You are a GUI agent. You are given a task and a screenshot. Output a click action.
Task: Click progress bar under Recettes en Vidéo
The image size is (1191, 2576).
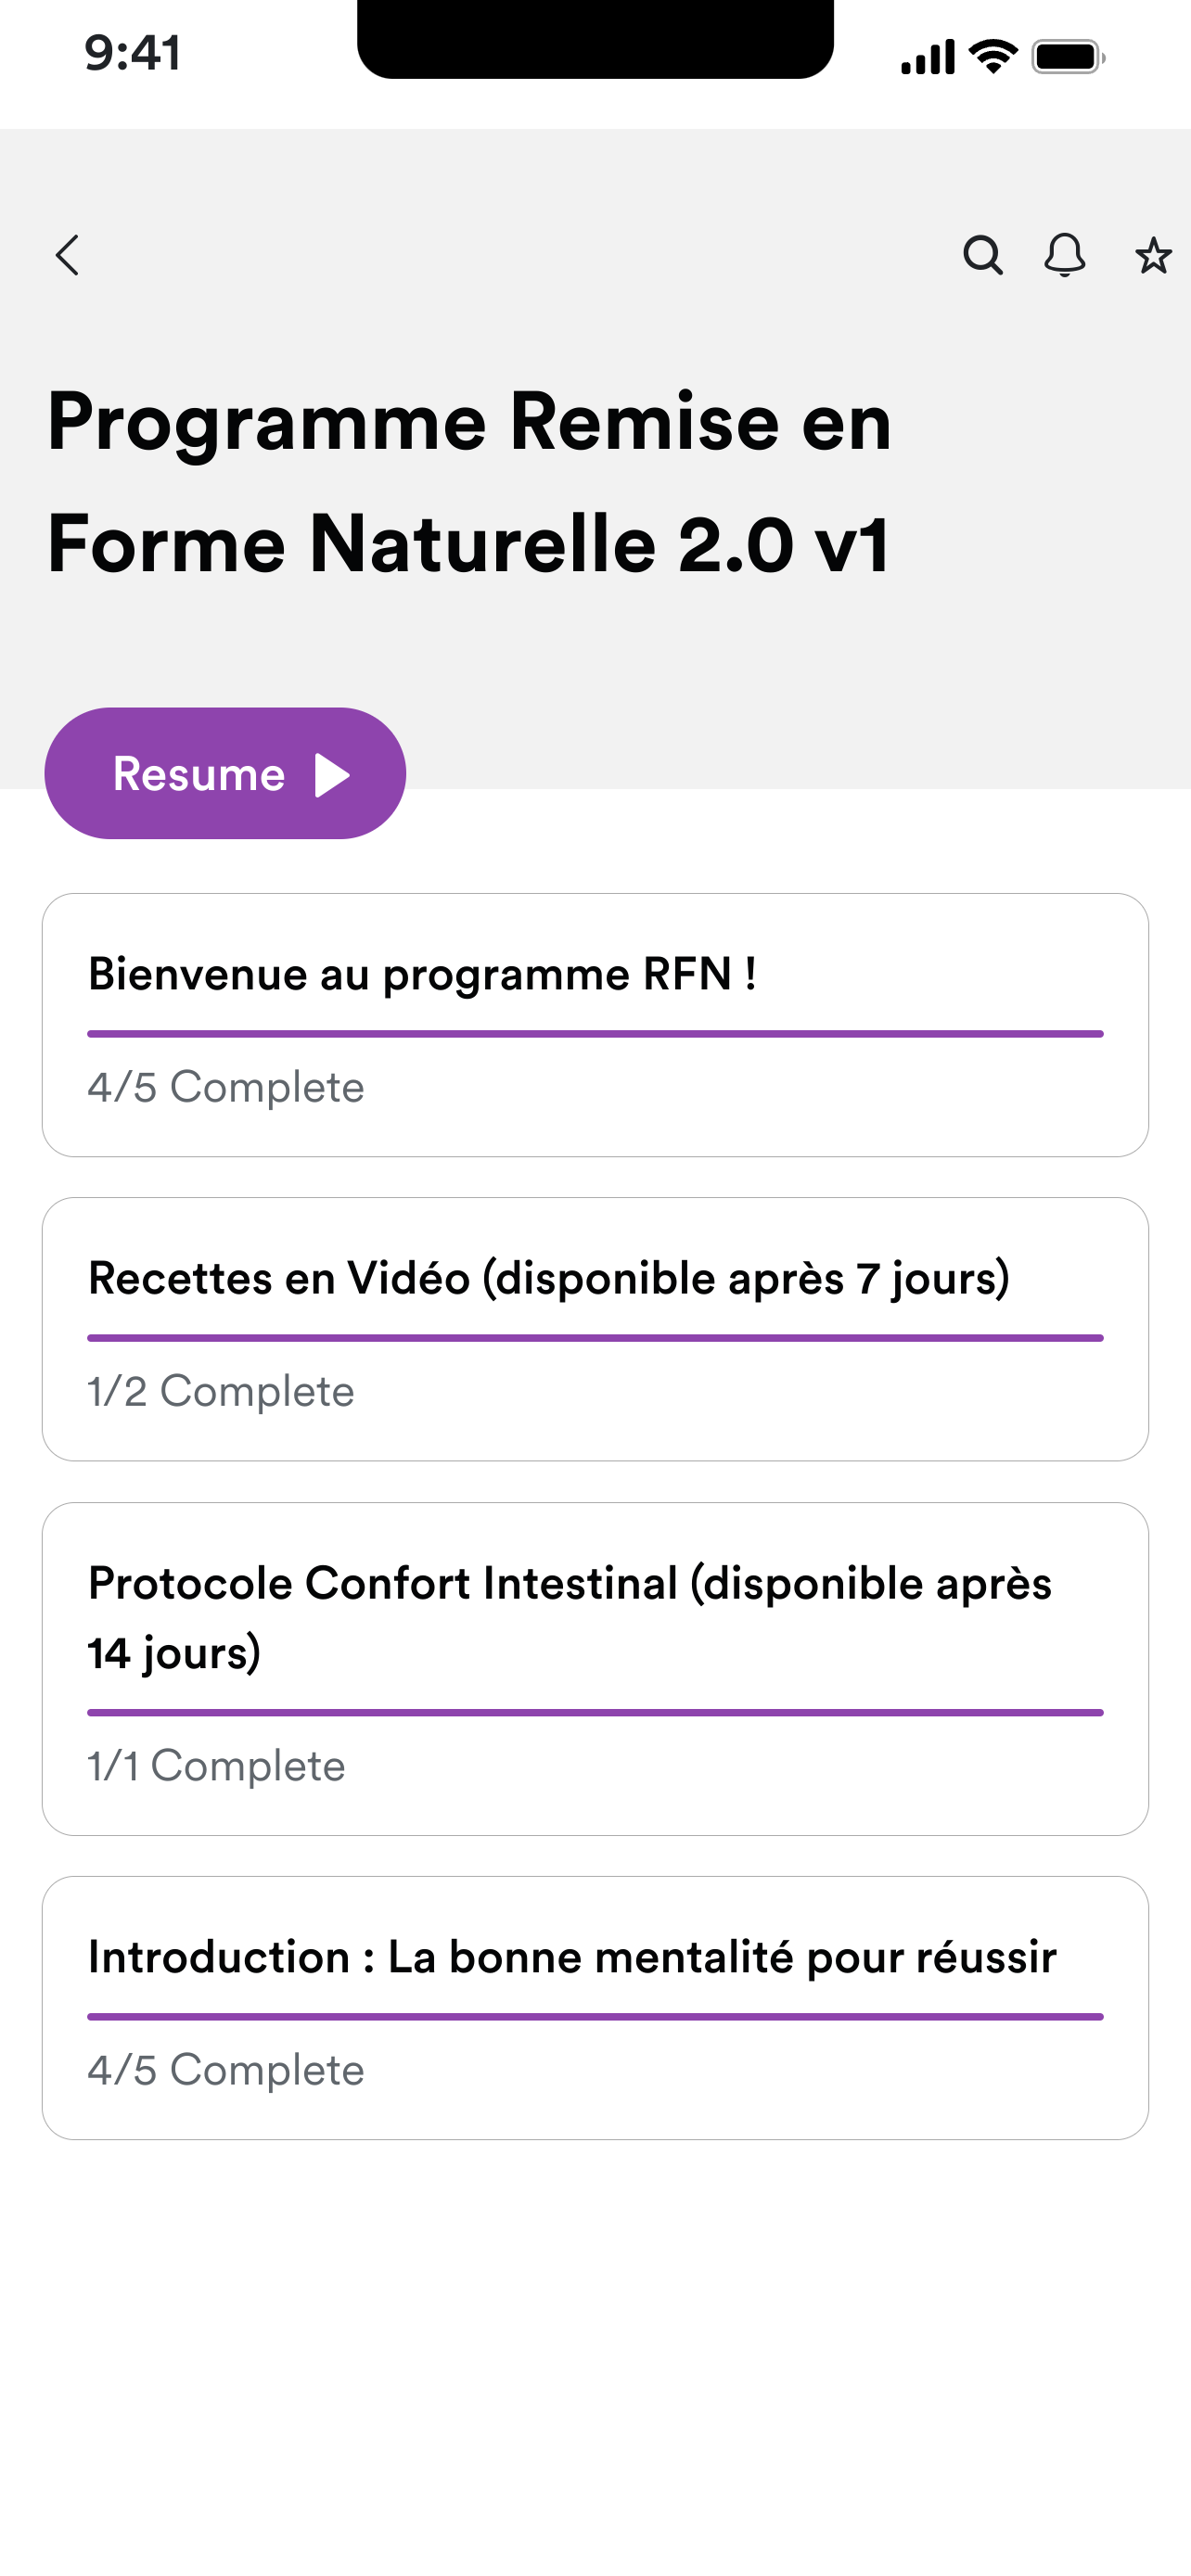click(595, 1338)
